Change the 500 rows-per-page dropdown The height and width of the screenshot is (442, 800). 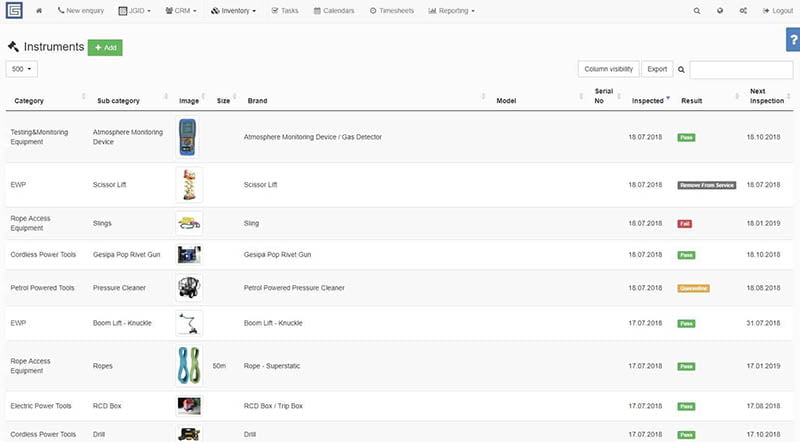[22, 69]
